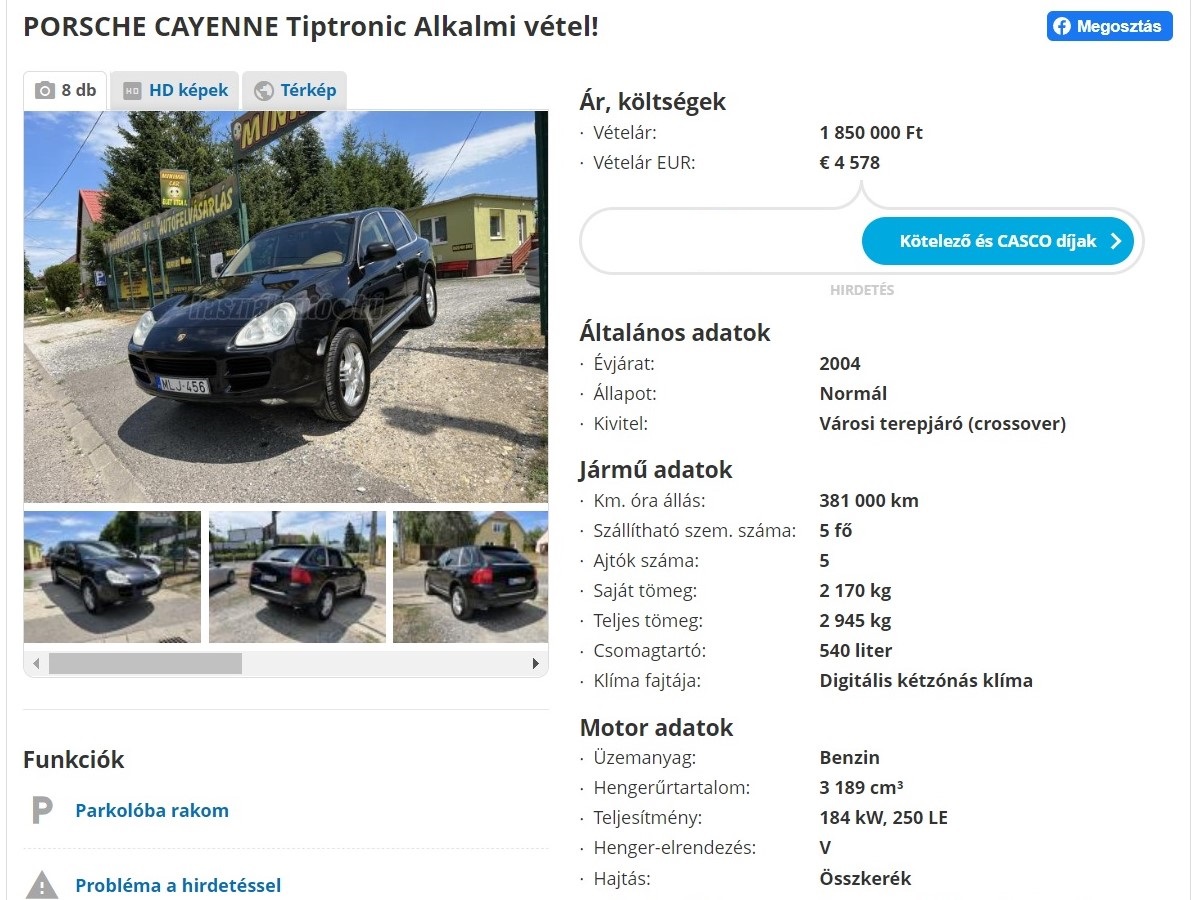Viewport: 1200px width, 900px height.
Task: Open the Térkép tab
Action: tap(294, 90)
